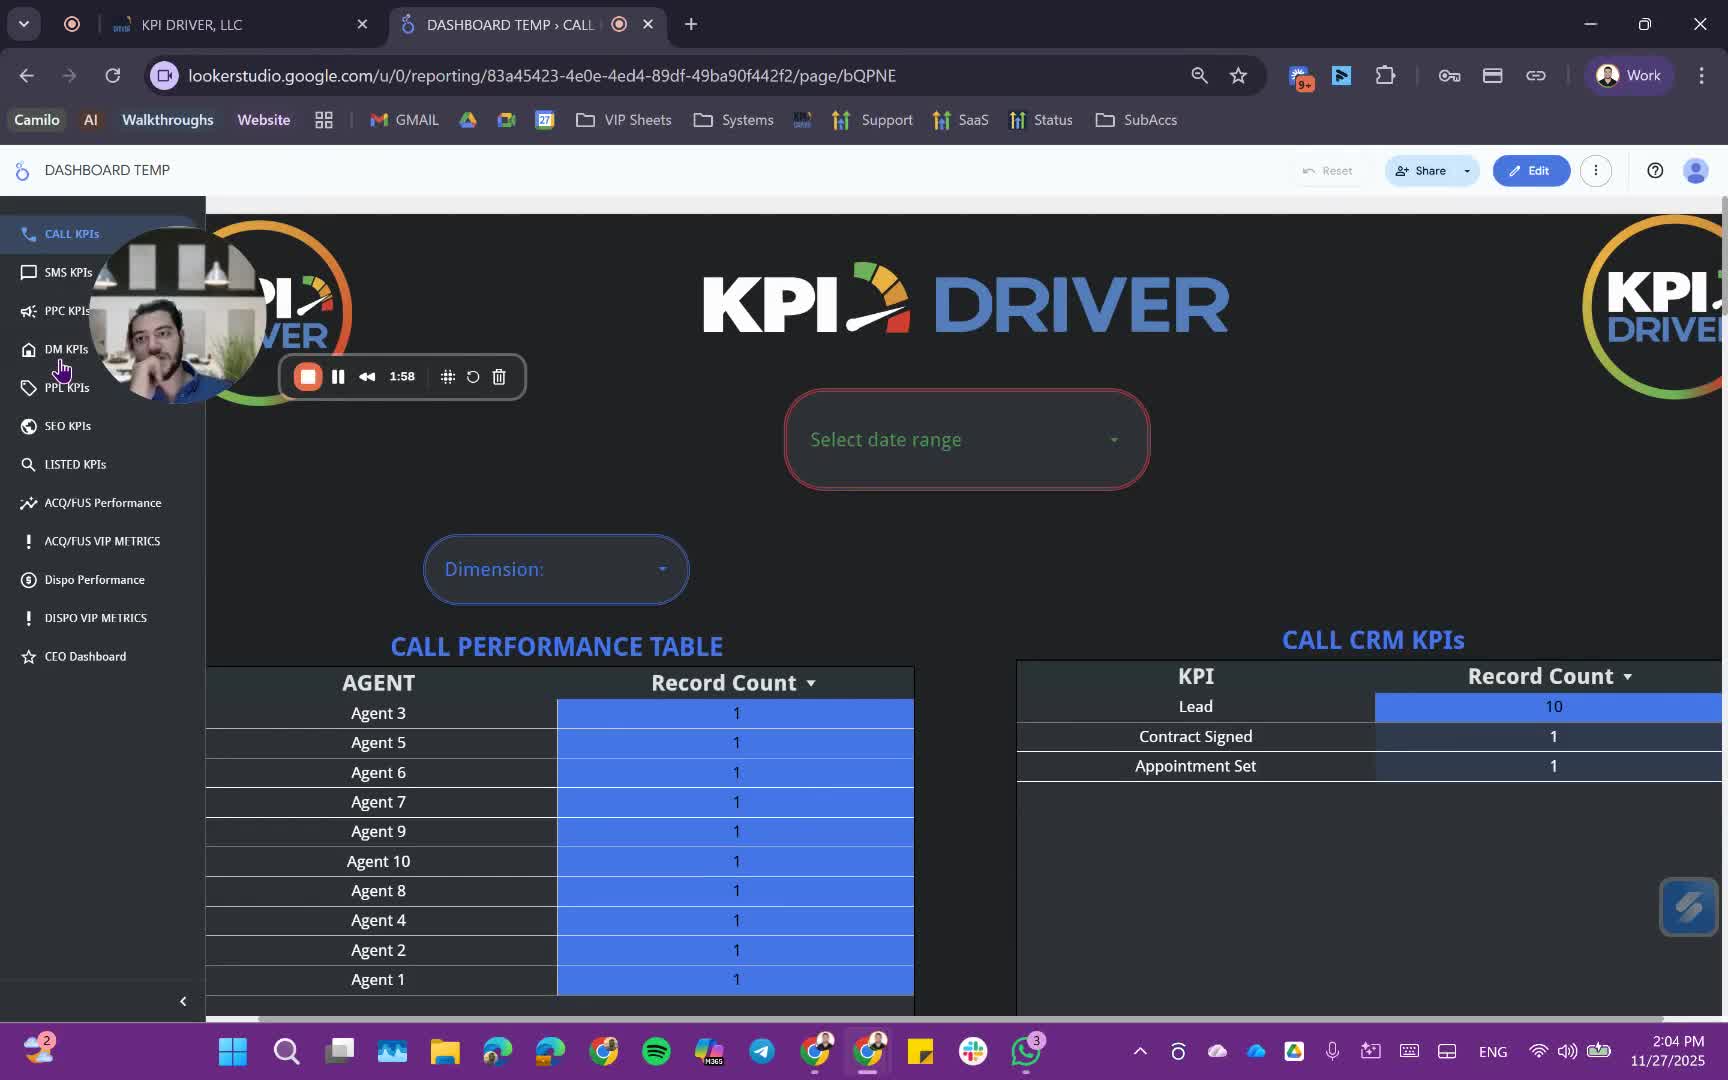Open the Select date range dropdown
The image size is (1728, 1080).
967,440
